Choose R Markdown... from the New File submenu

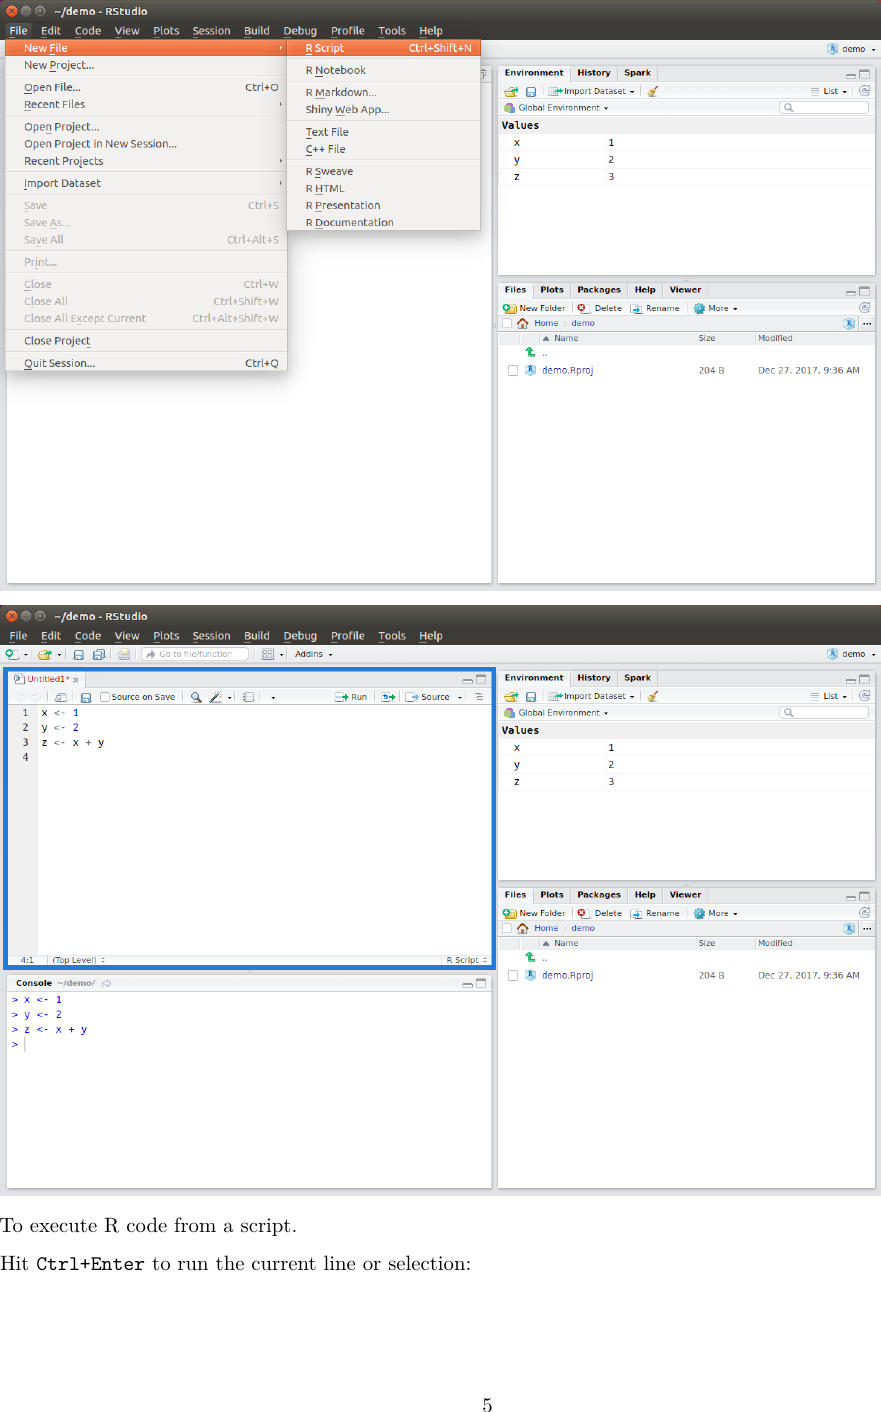[x=384, y=92]
